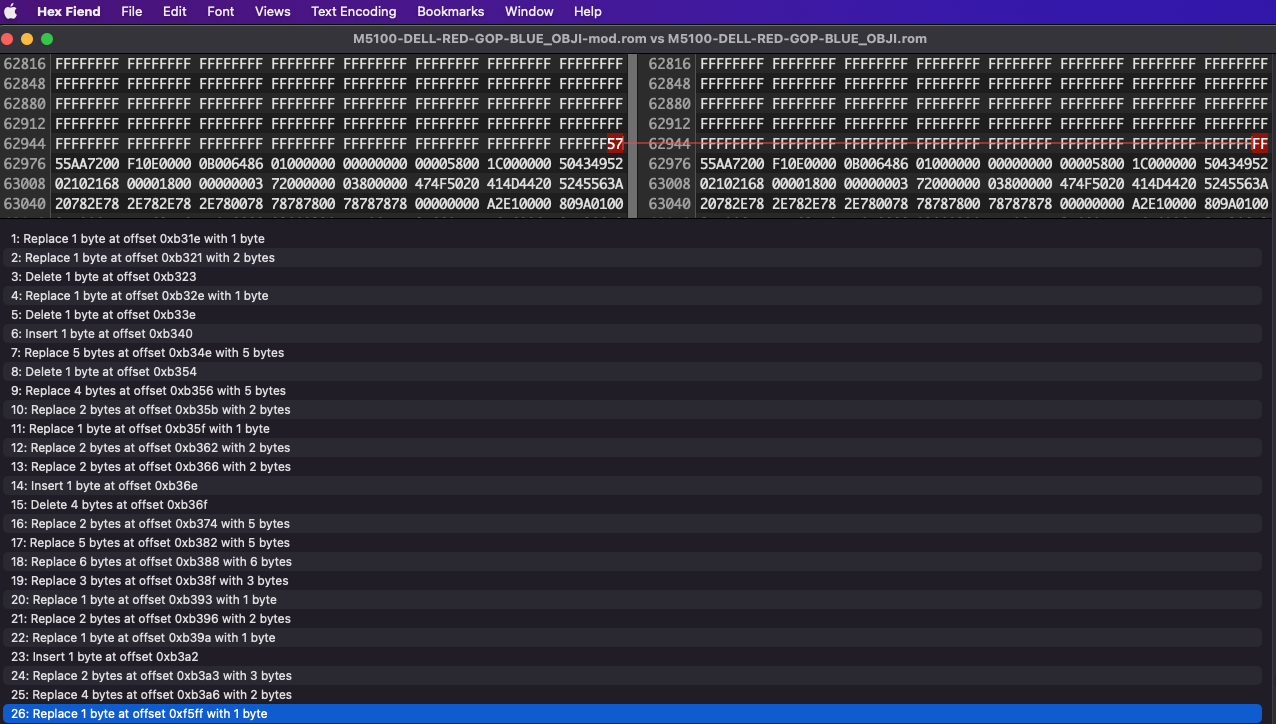
Task: Click bytes A2E10000 in right hex pane
Action: 1164,204
